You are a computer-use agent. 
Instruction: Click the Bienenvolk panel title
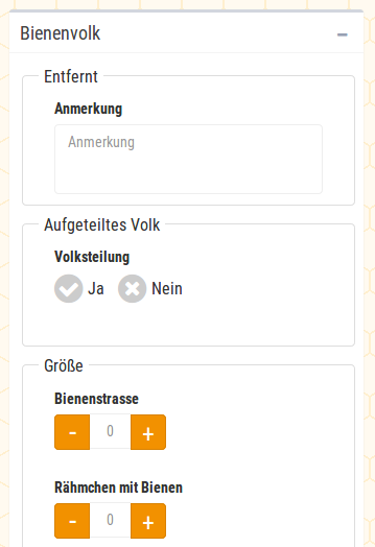(60, 33)
